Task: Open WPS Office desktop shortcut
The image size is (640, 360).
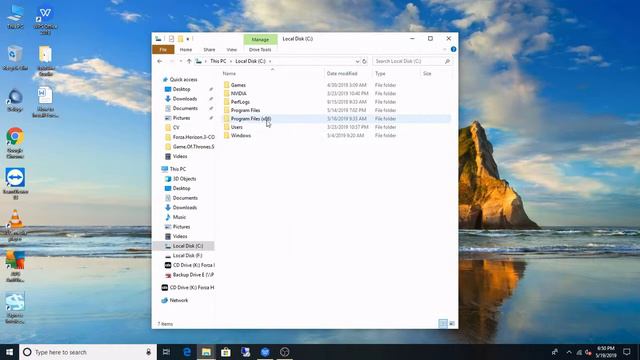Action: point(45,20)
